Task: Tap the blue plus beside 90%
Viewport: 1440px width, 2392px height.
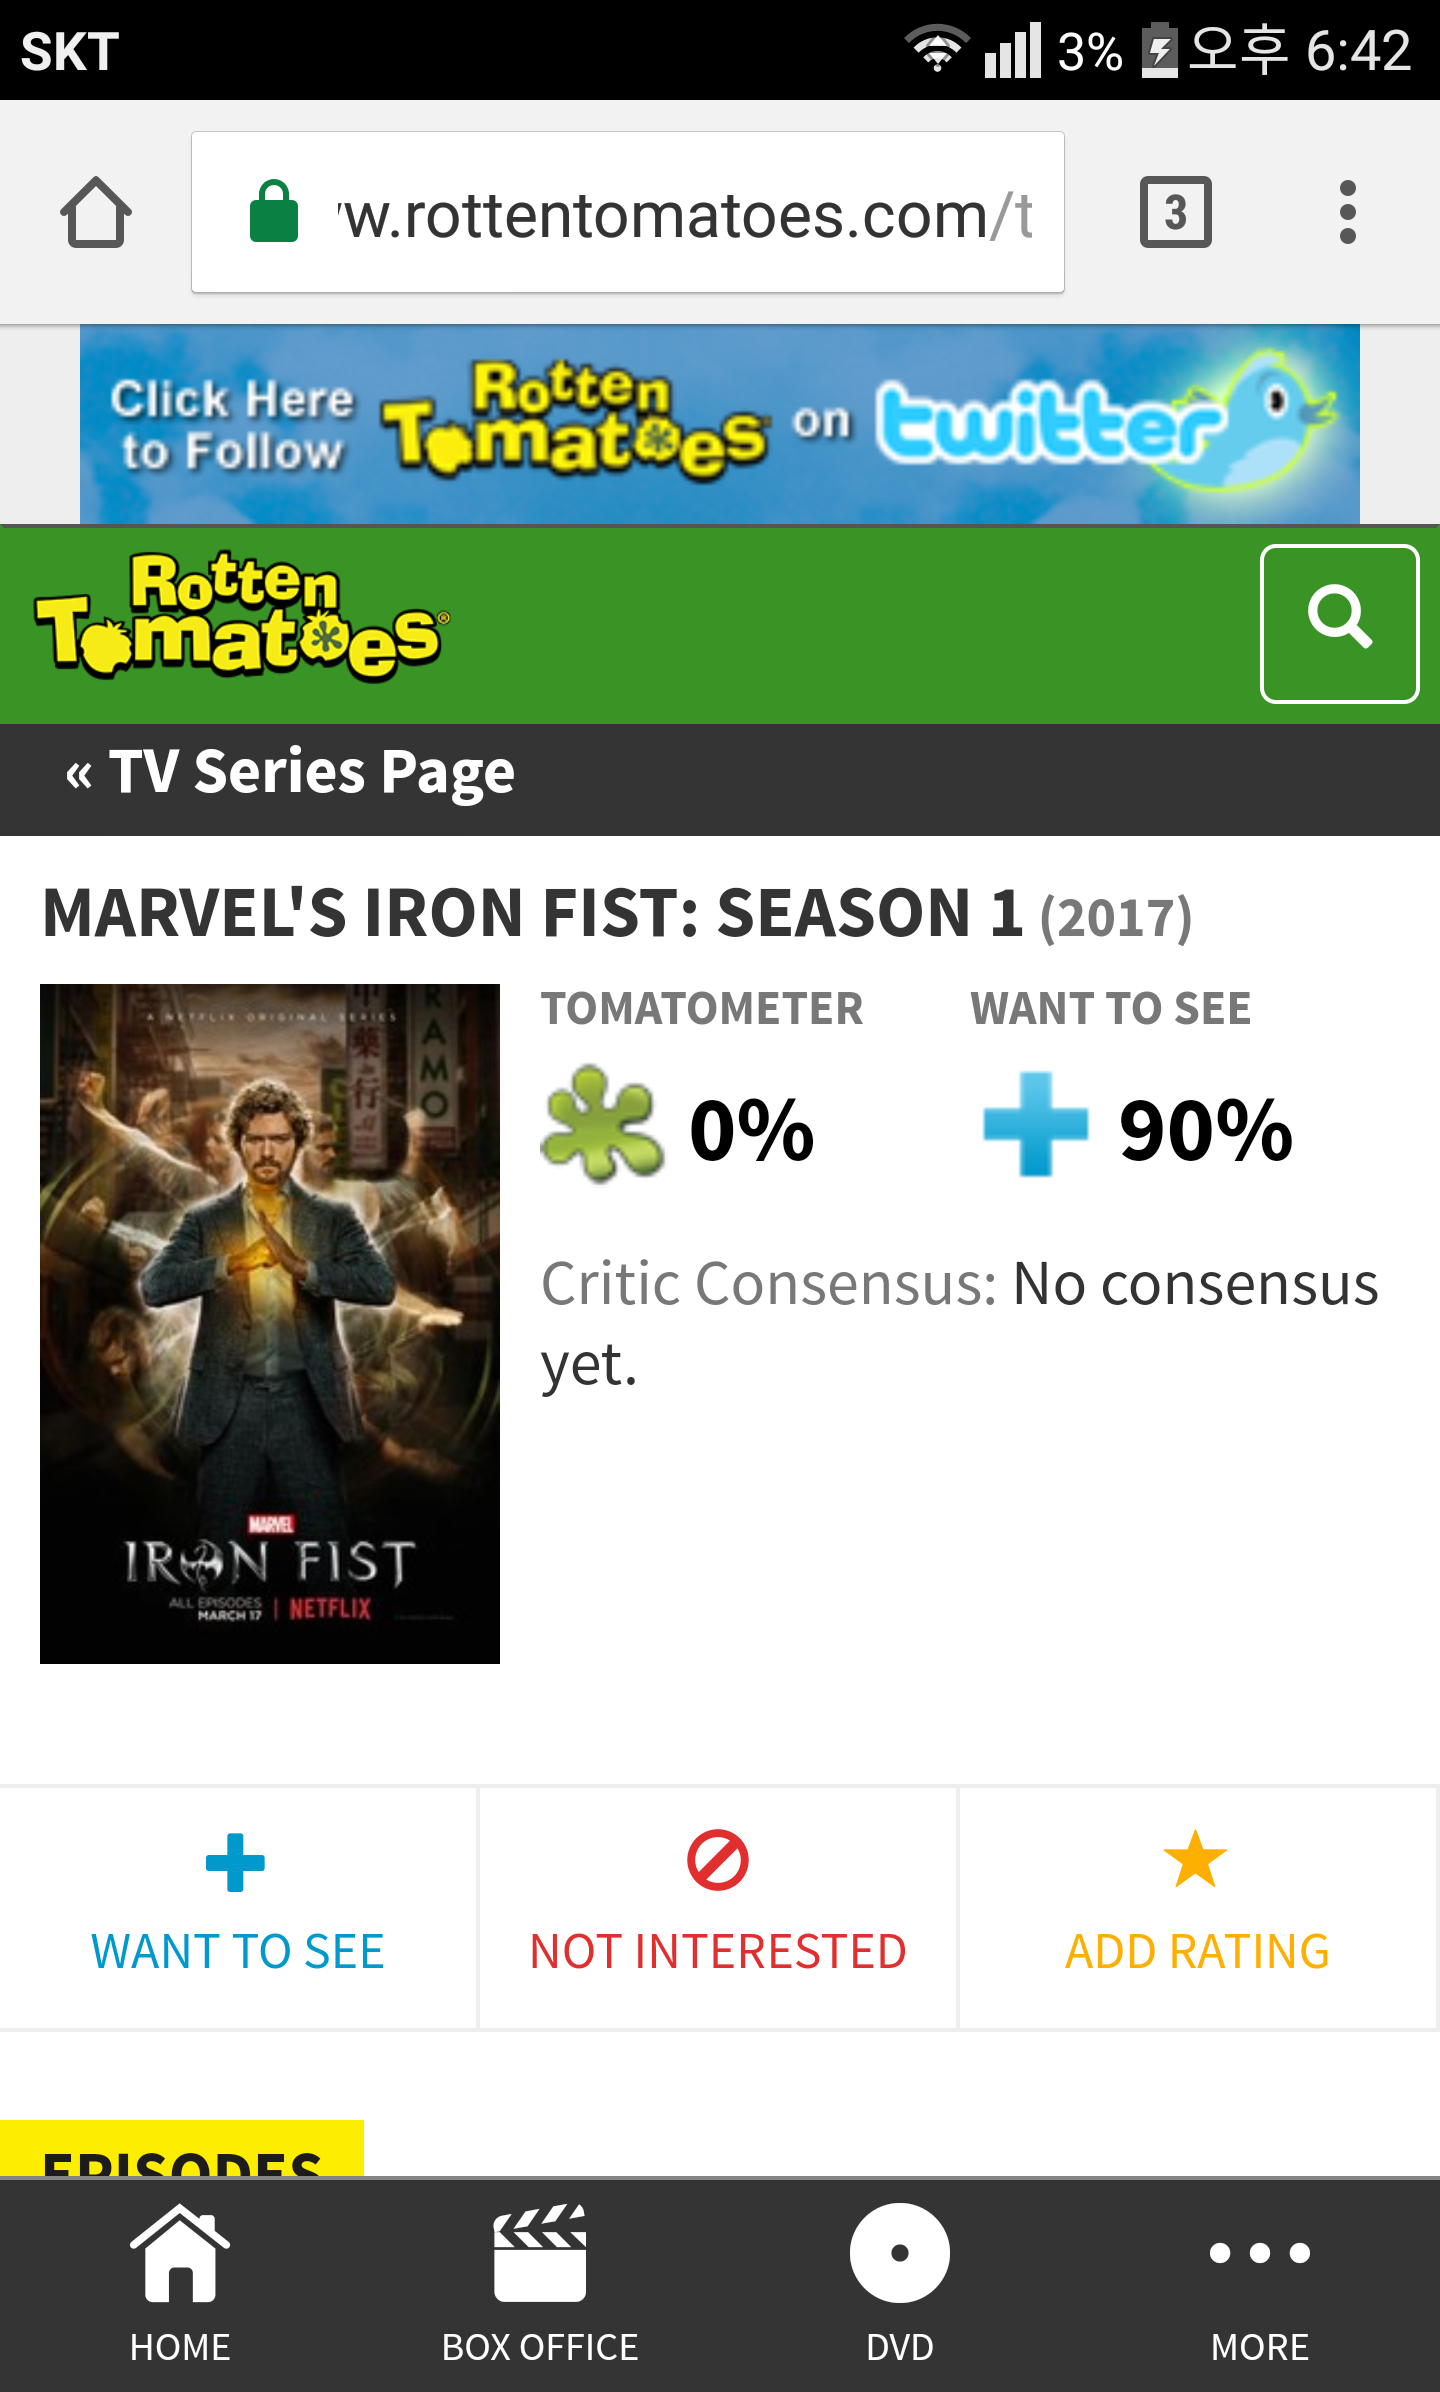Action: coord(1035,1124)
